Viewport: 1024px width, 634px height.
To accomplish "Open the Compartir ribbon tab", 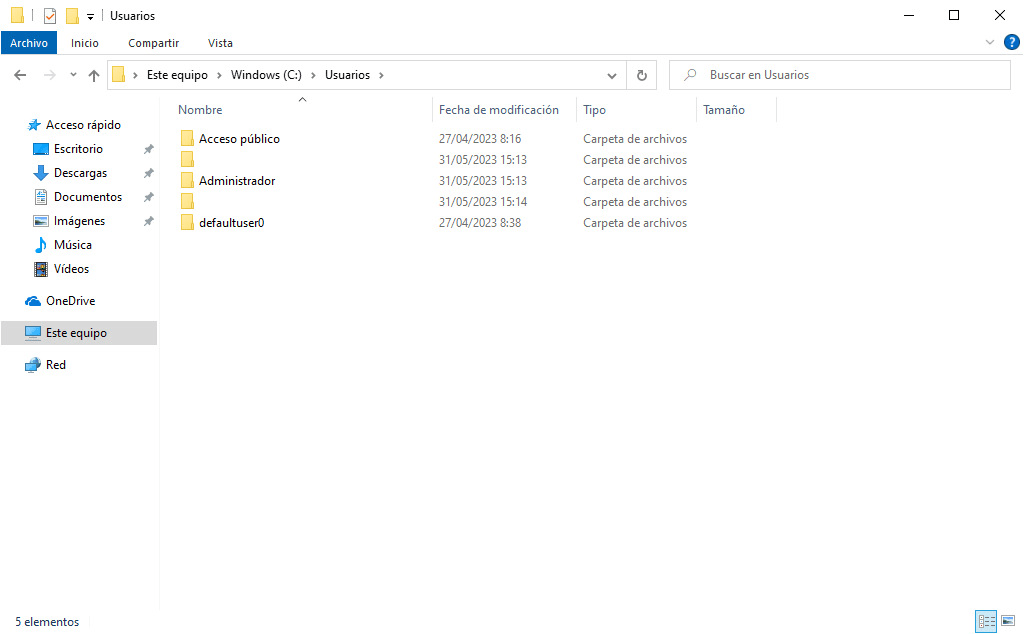I will [x=153, y=43].
